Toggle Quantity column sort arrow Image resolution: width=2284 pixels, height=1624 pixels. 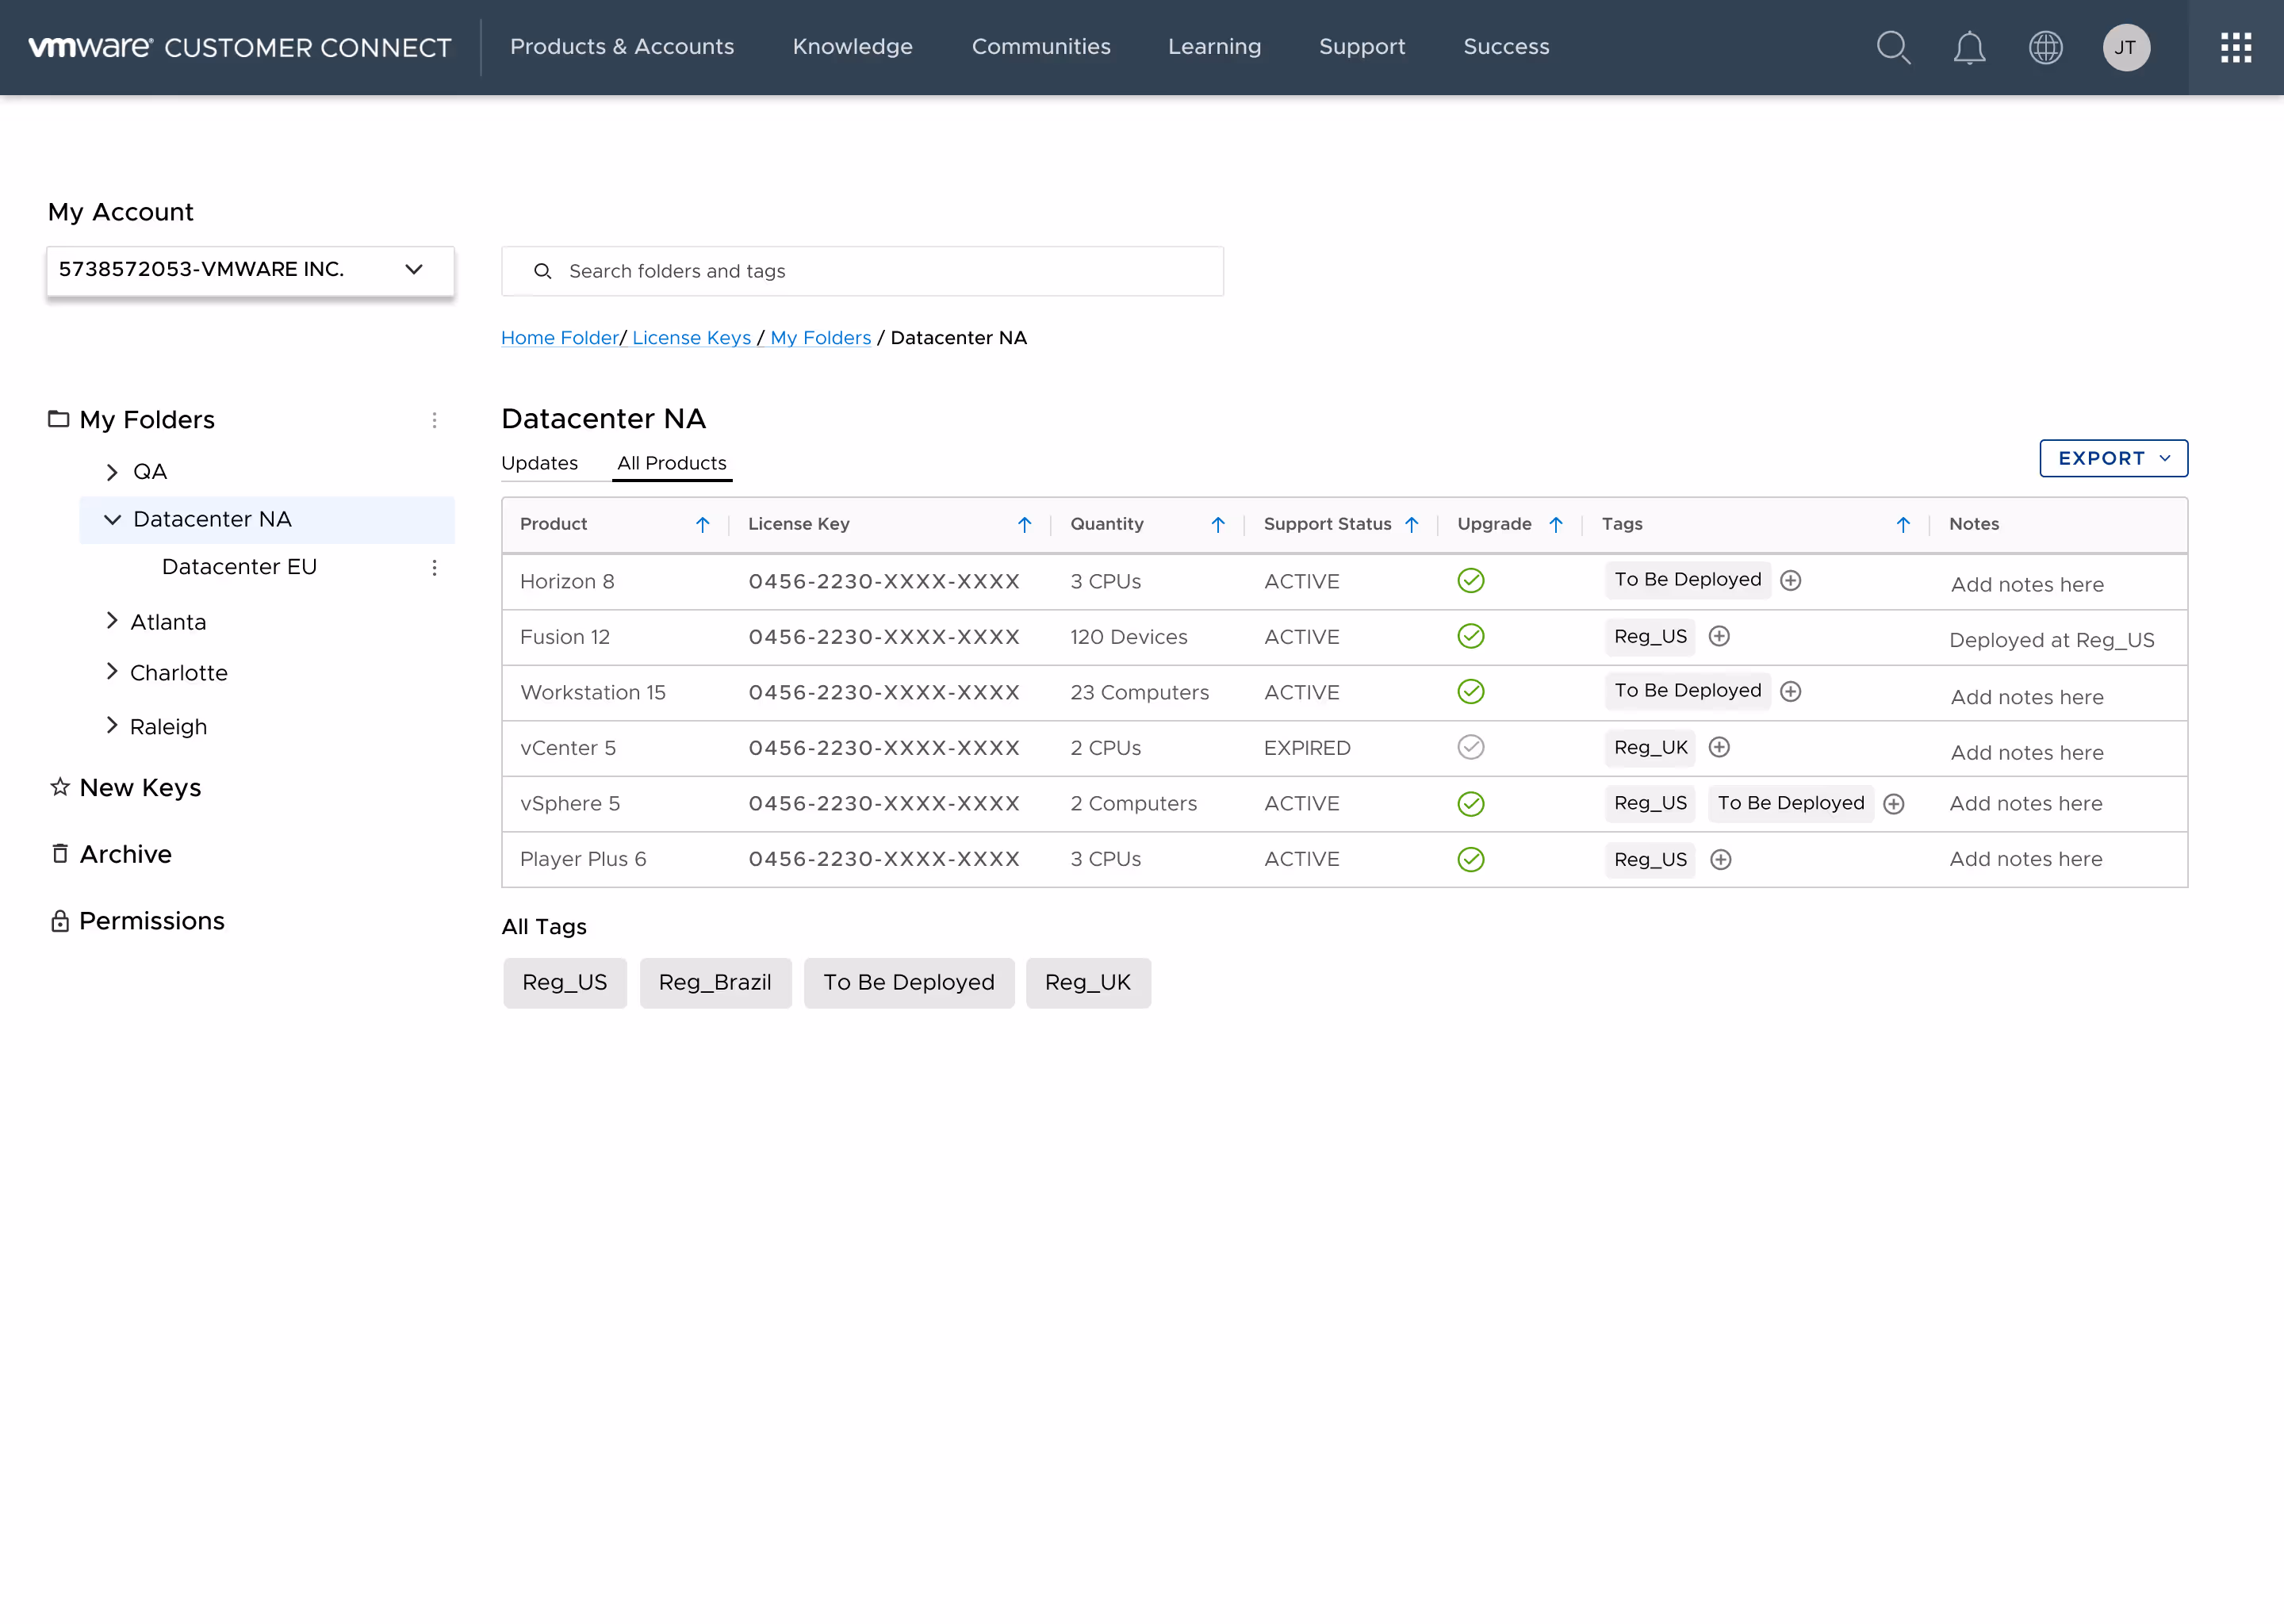(1217, 525)
